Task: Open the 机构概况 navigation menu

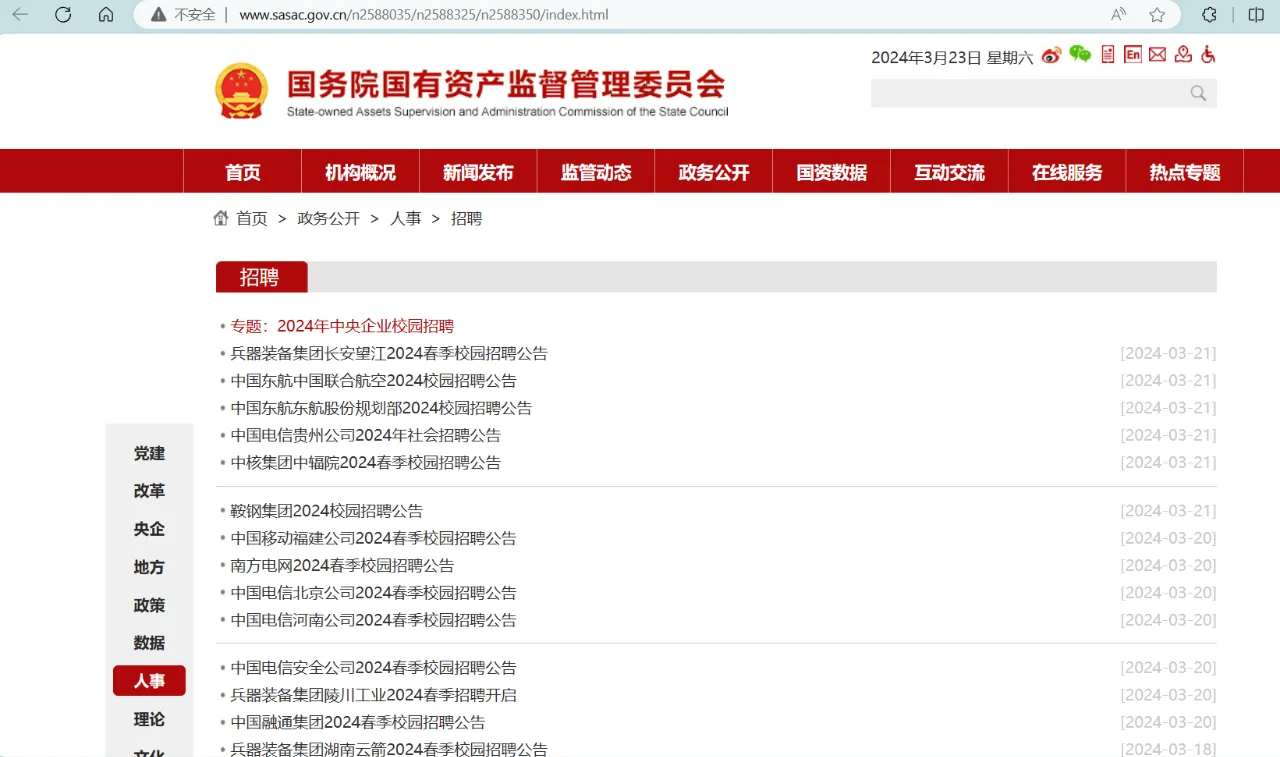Action: pos(361,172)
